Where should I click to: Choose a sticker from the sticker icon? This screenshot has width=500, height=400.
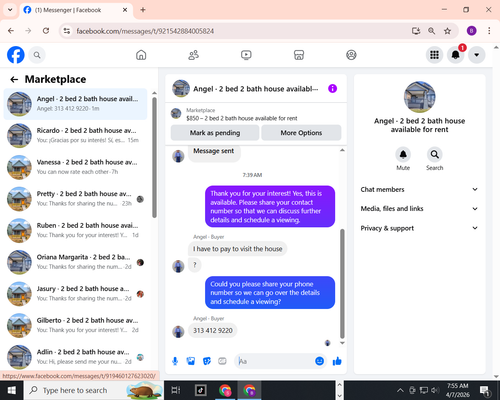click(207, 361)
